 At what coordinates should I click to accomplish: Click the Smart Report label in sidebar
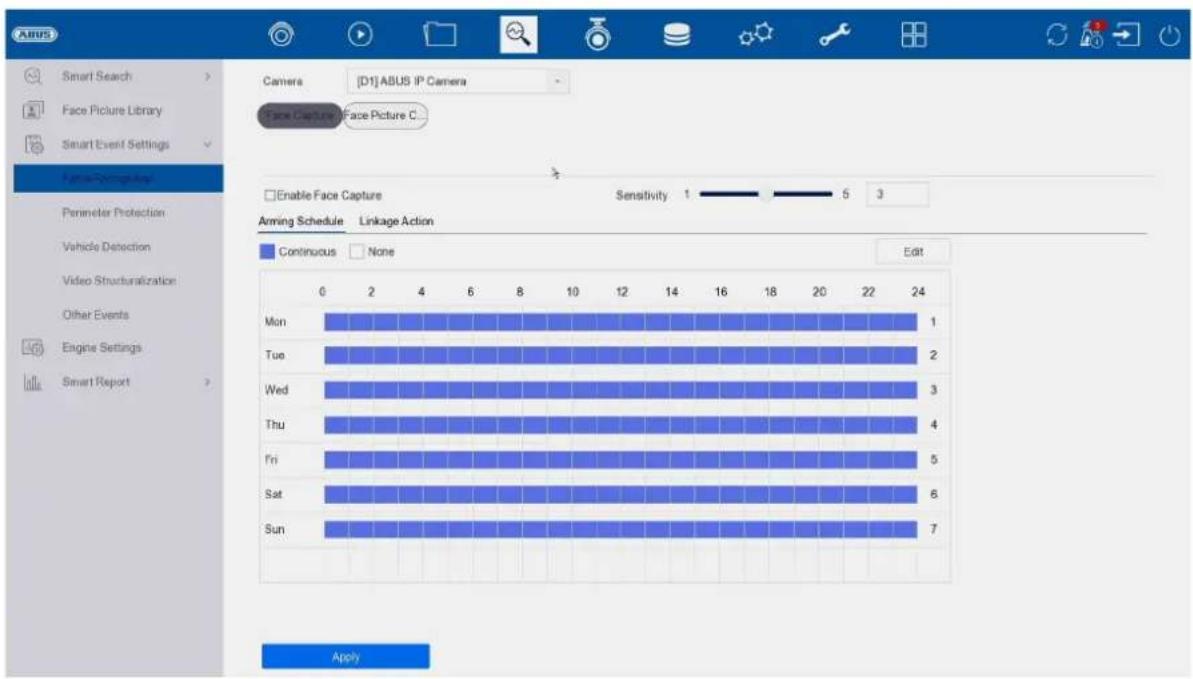(96, 382)
